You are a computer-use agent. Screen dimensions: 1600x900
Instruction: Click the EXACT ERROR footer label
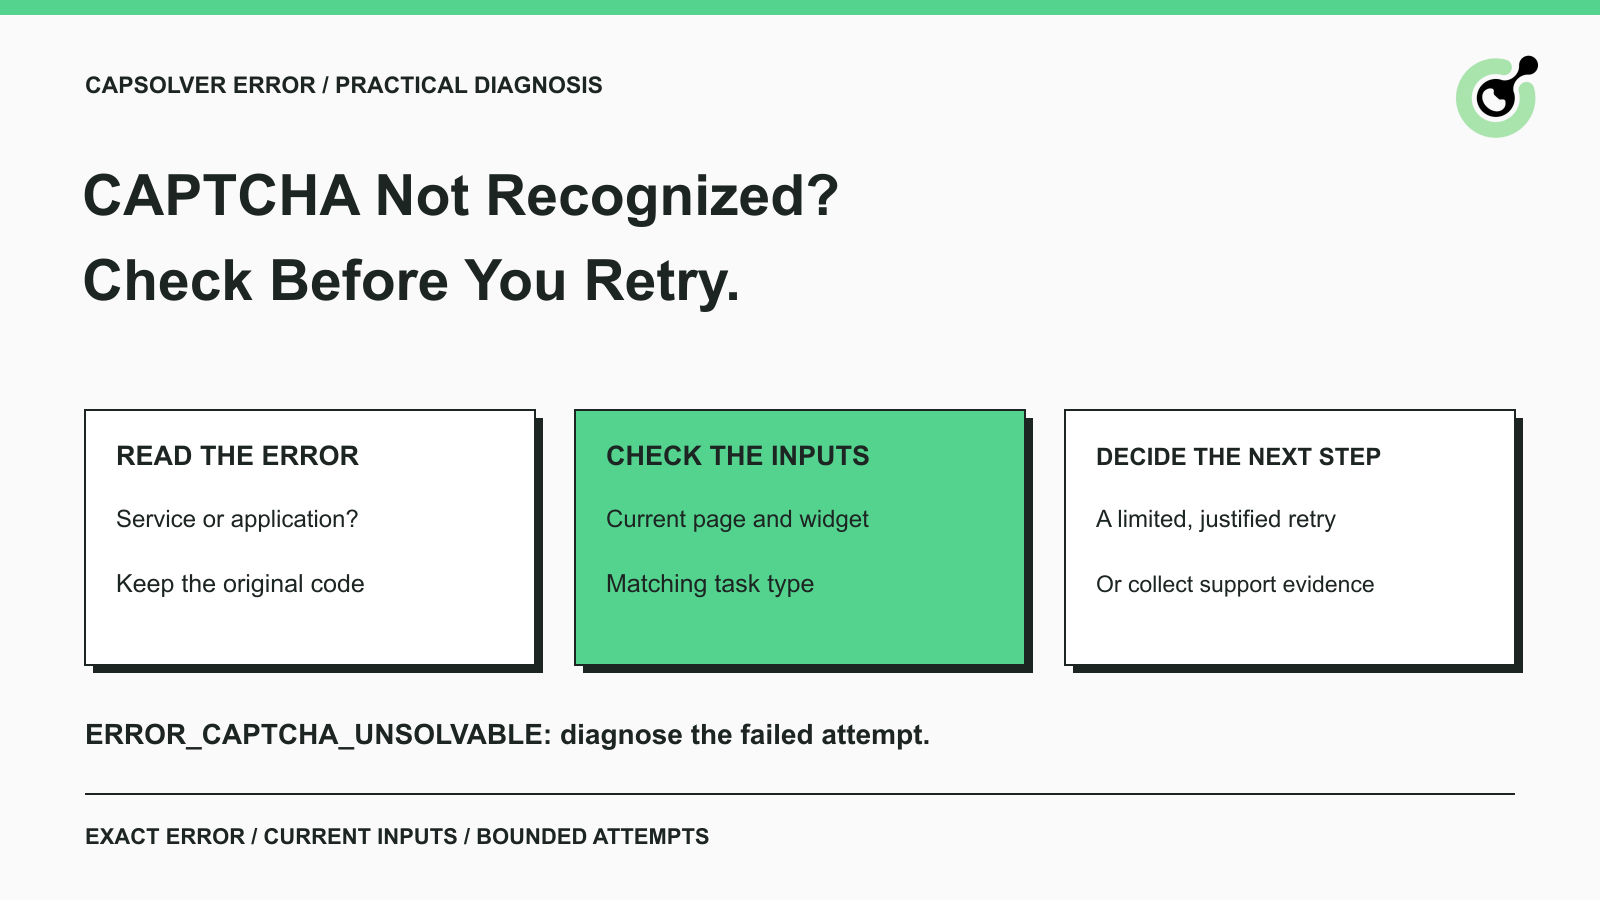coord(165,837)
